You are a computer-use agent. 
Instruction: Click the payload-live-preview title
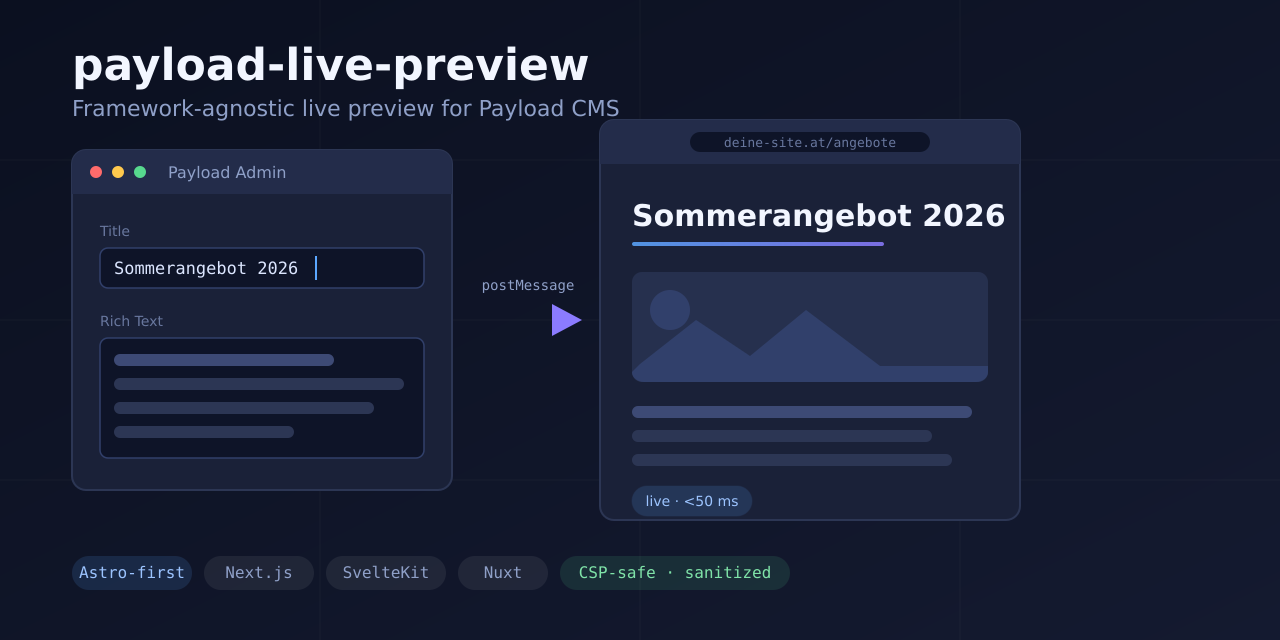(x=330, y=65)
